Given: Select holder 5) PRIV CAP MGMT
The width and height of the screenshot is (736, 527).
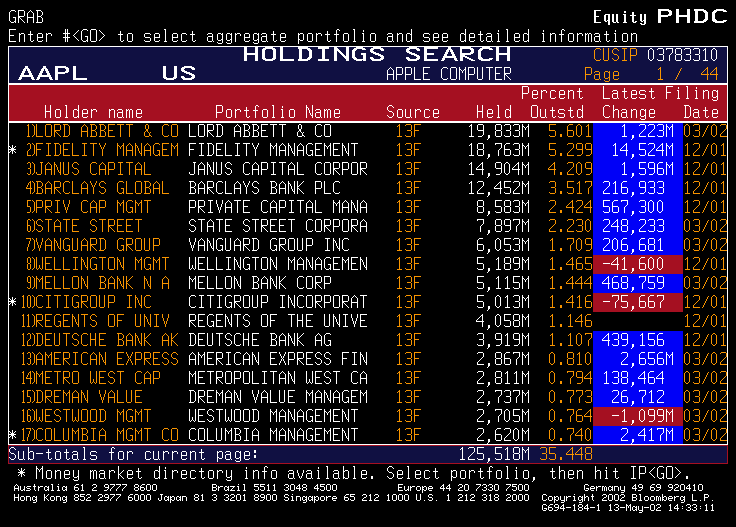Looking at the screenshot, I should pyautogui.click(x=88, y=207).
